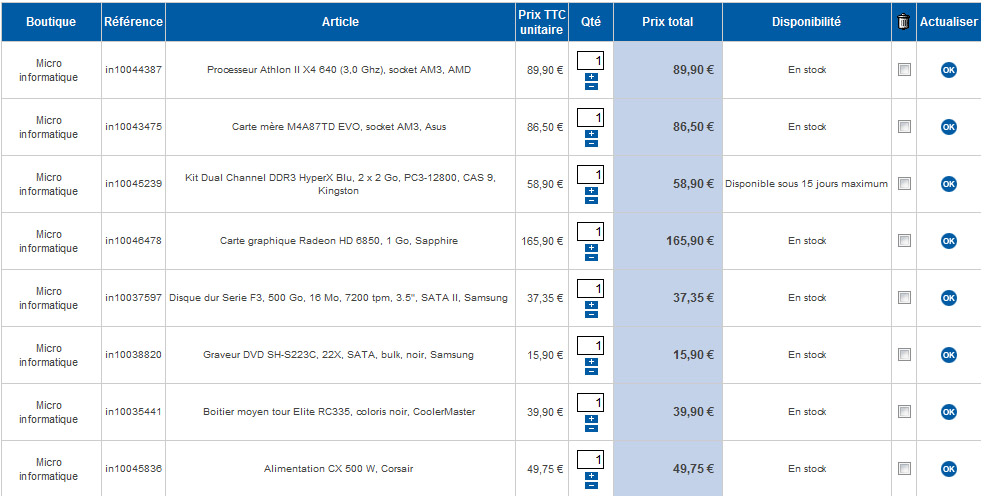This screenshot has height=496, width=986.
Task: Click the Prix total column header
Action: (667, 22)
